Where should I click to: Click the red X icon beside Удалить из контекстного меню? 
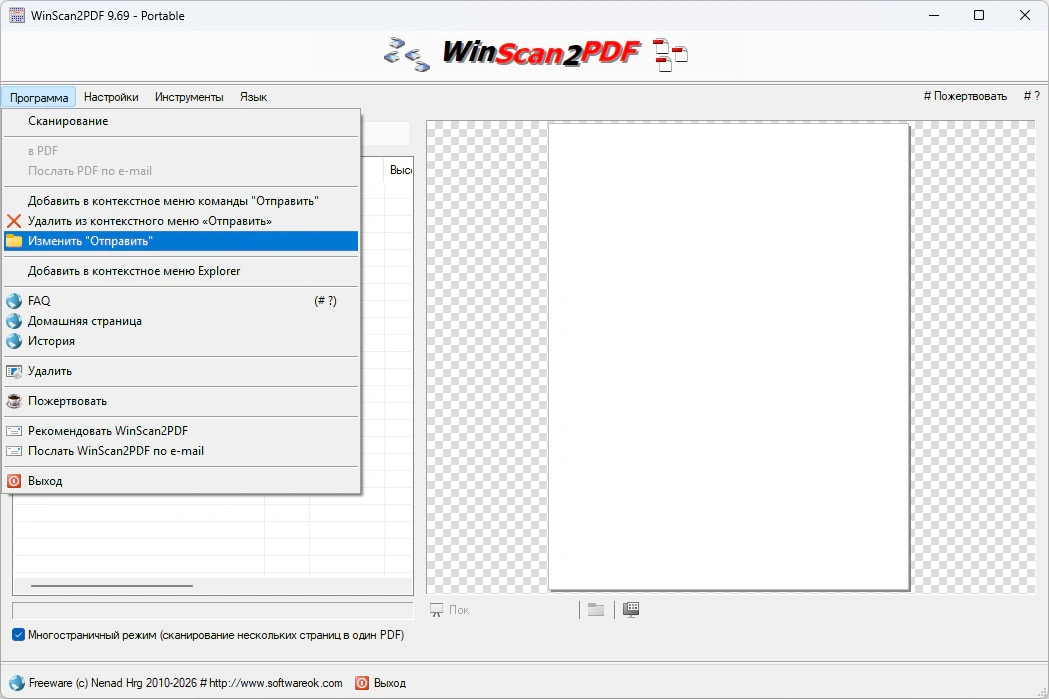14,221
